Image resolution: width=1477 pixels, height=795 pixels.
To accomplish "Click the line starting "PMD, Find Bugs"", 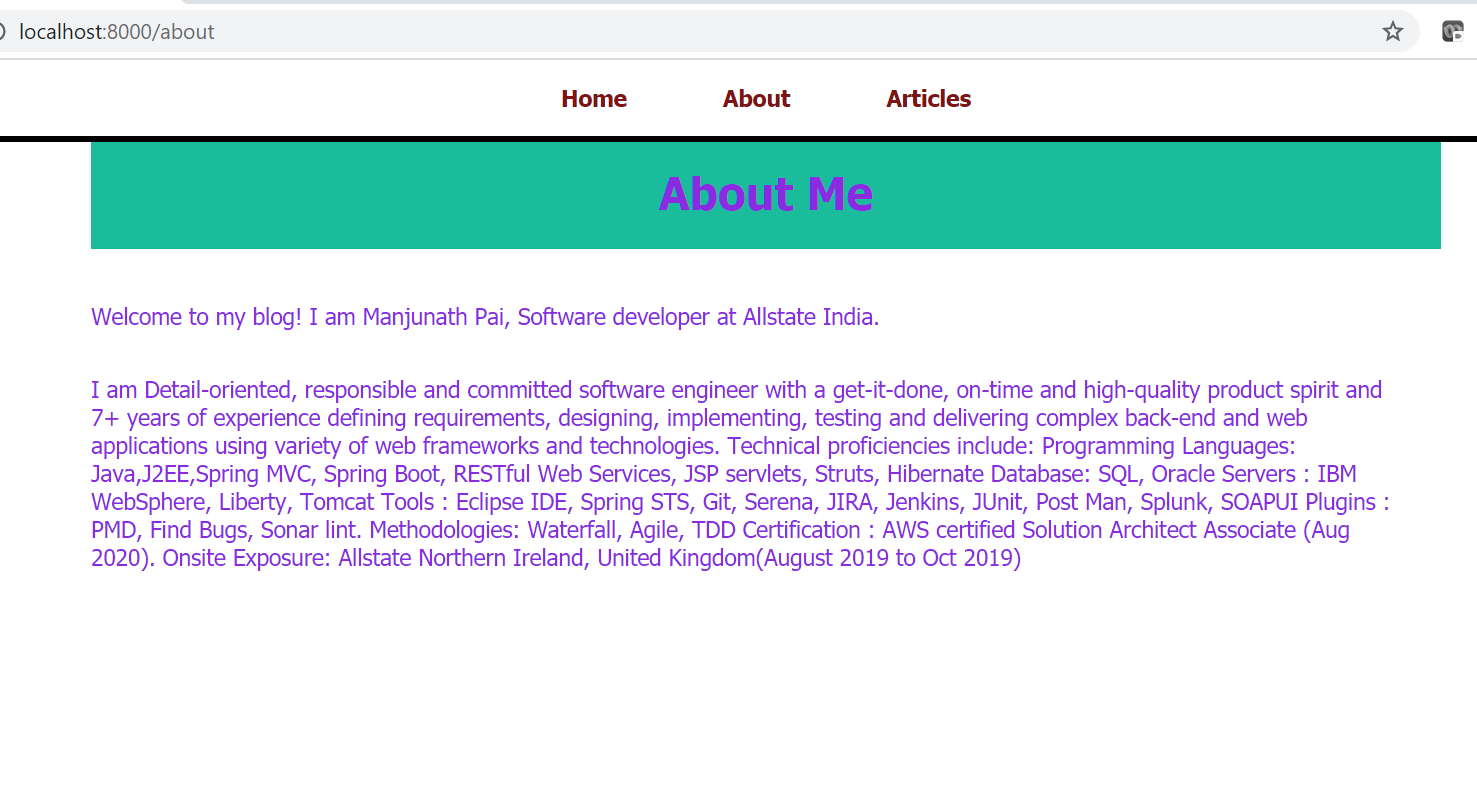I will point(720,530).
